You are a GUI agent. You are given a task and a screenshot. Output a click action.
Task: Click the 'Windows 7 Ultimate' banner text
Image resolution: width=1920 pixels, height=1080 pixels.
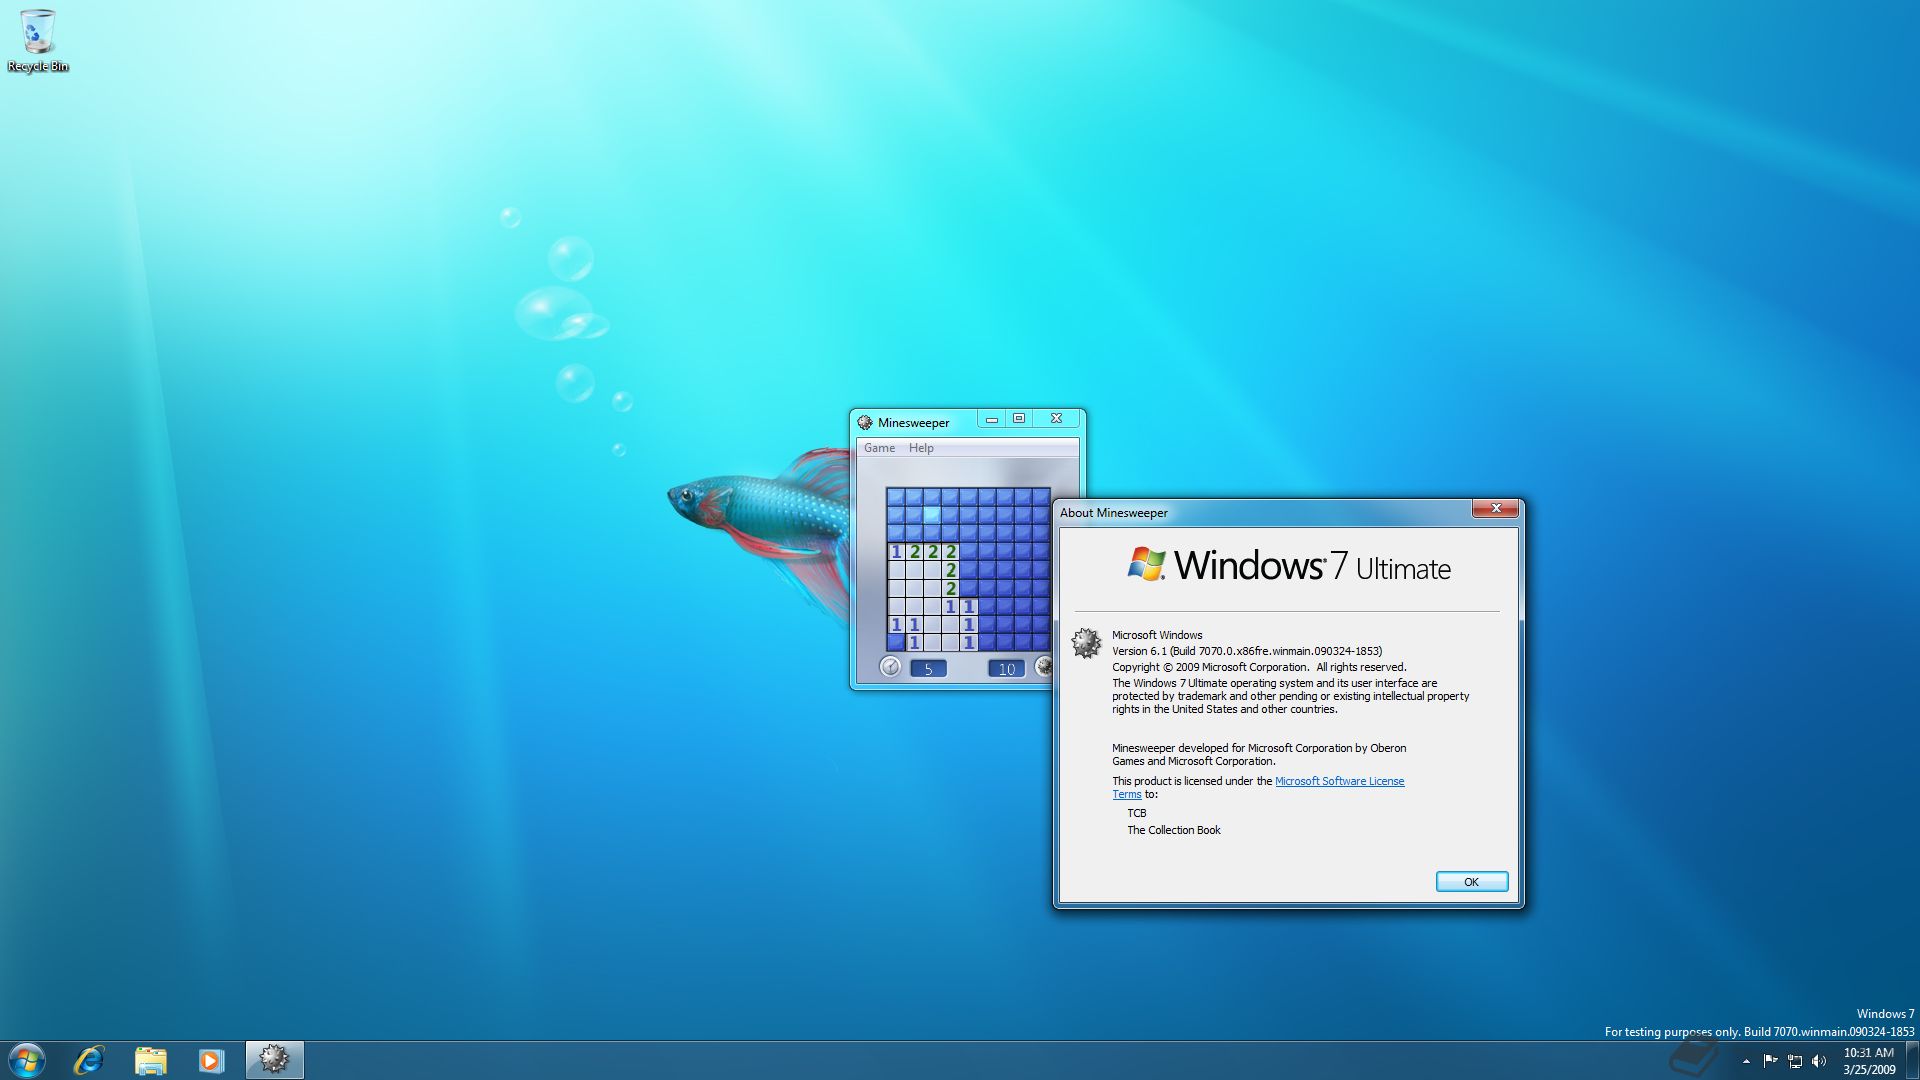click(x=1312, y=566)
